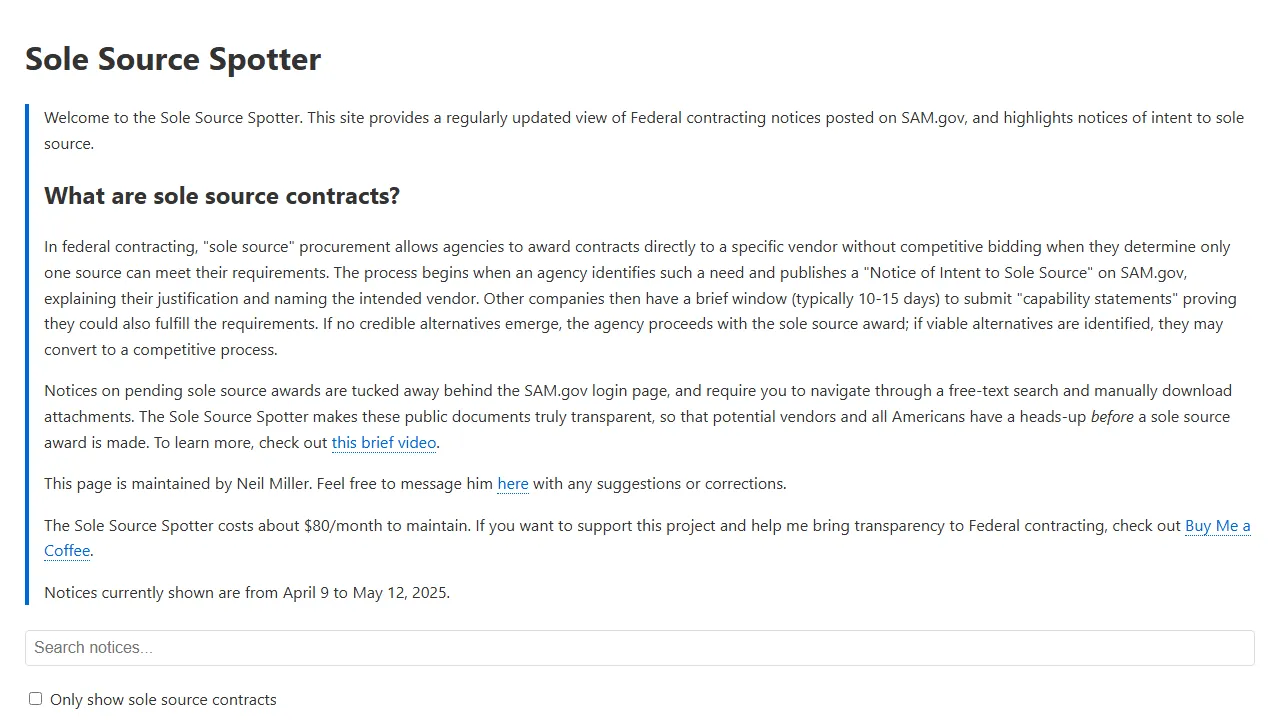The image size is (1280, 720).
Task: Toggle the 'Only show sole source contracts' option
Action: pyautogui.click(x=35, y=698)
